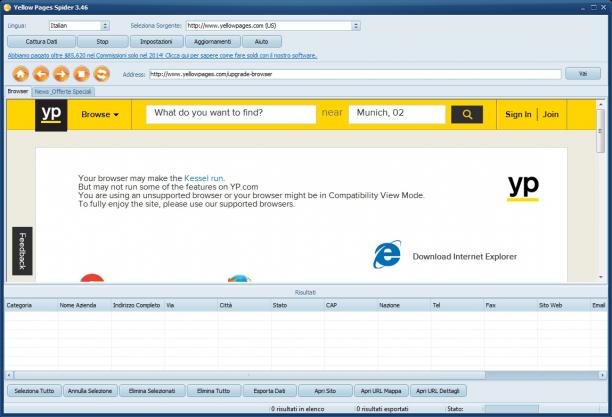This screenshot has height=417, width=612.
Task: Click the orange back arrow icon
Action: coord(41,74)
